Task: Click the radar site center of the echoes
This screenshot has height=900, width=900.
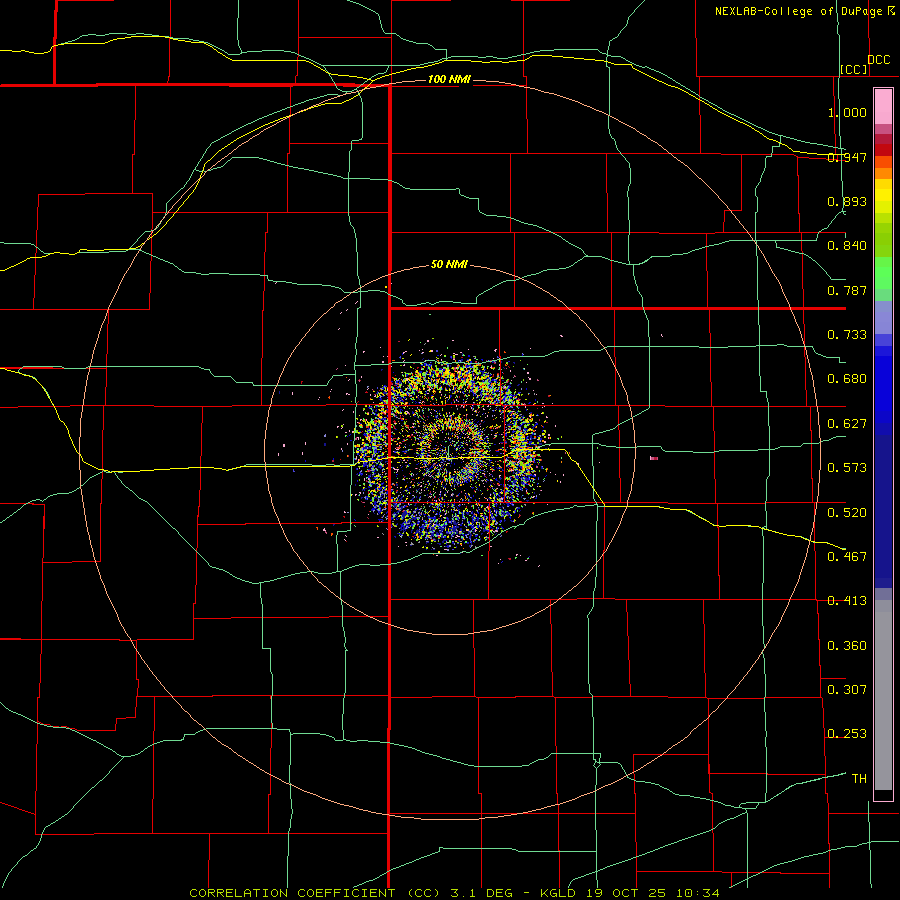Action: pos(448,452)
